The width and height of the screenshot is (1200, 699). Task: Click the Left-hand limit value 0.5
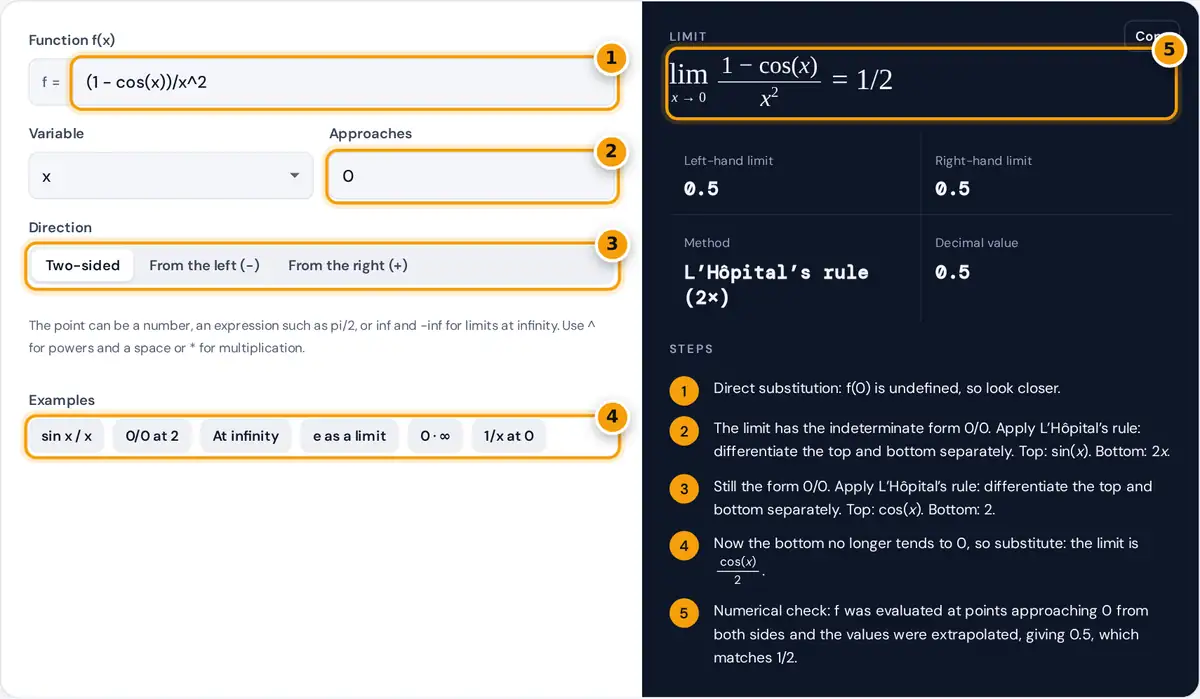pyautogui.click(x=701, y=188)
